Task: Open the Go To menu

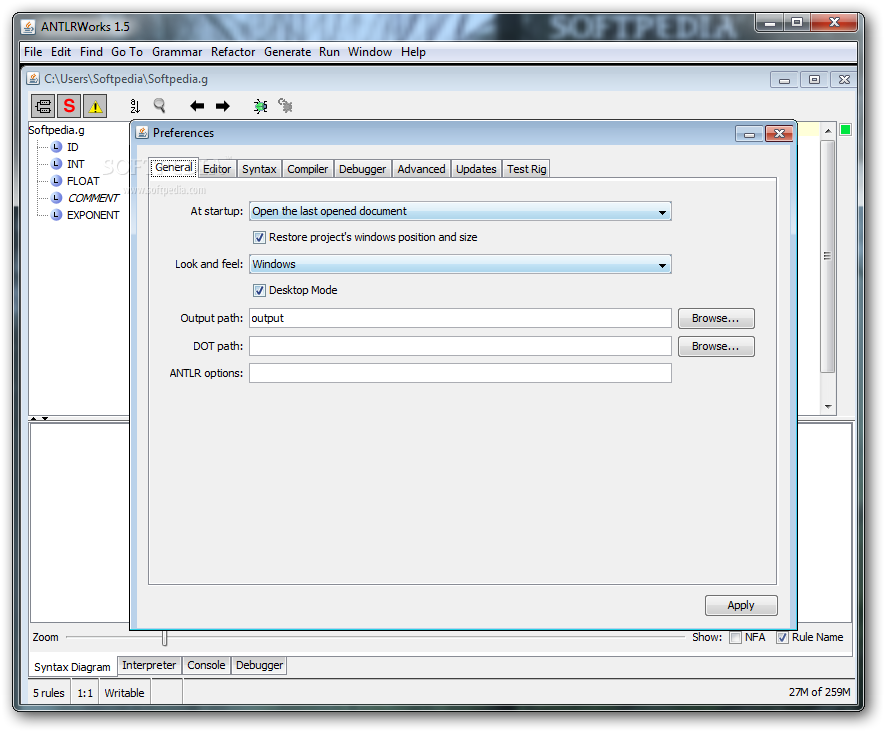Action: coord(126,52)
